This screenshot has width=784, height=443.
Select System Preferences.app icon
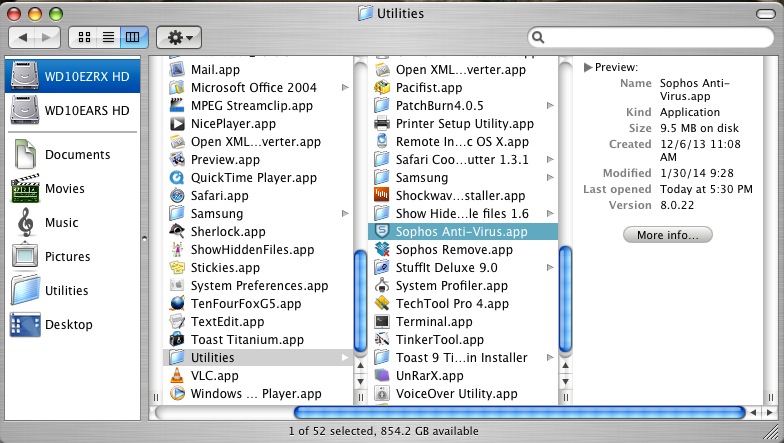[177, 286]
